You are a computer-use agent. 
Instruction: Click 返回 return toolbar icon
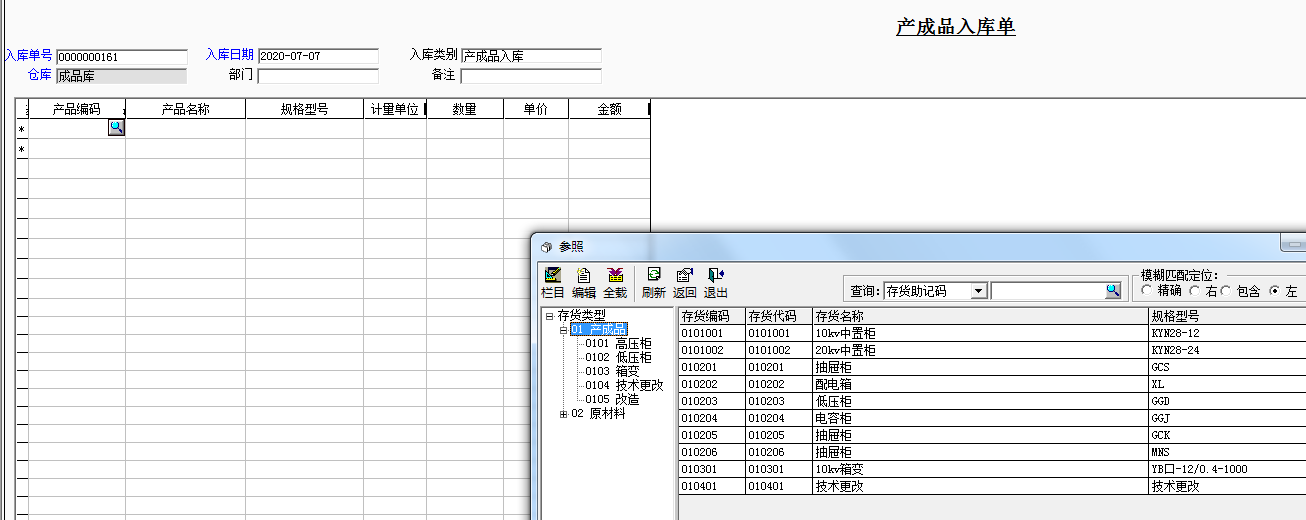(685, 283)
